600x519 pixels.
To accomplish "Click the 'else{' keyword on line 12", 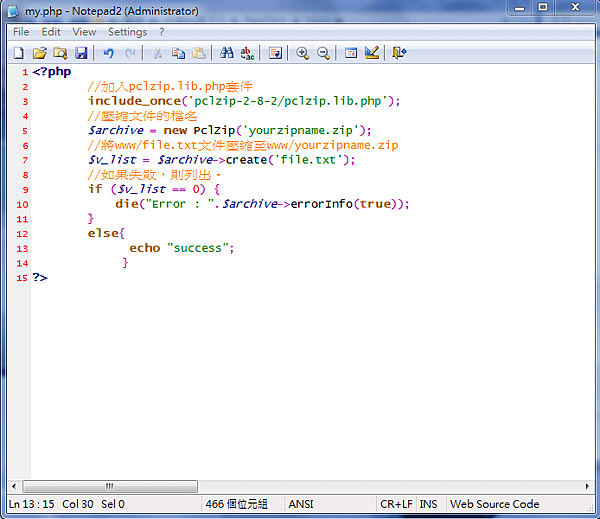I will [x=106, y=233].
